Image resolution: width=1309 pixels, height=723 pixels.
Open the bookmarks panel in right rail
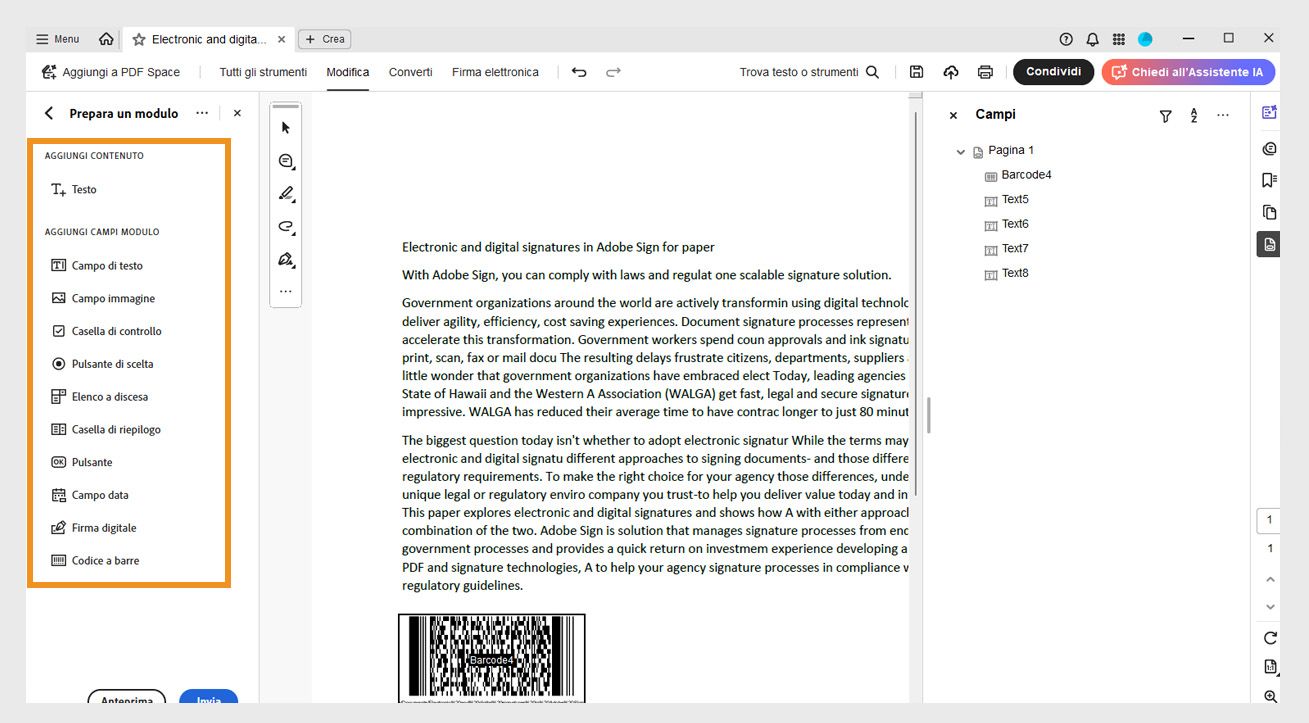pos(1270,180)
